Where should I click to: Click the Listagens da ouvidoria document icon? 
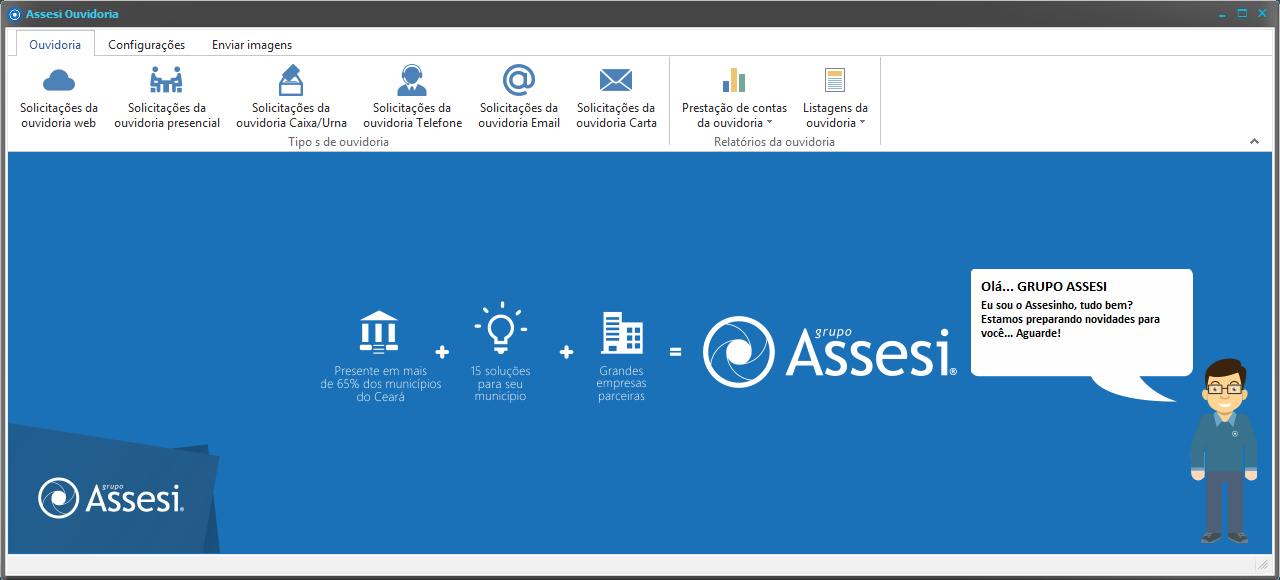pyautogui.click(x=835, y=80)
